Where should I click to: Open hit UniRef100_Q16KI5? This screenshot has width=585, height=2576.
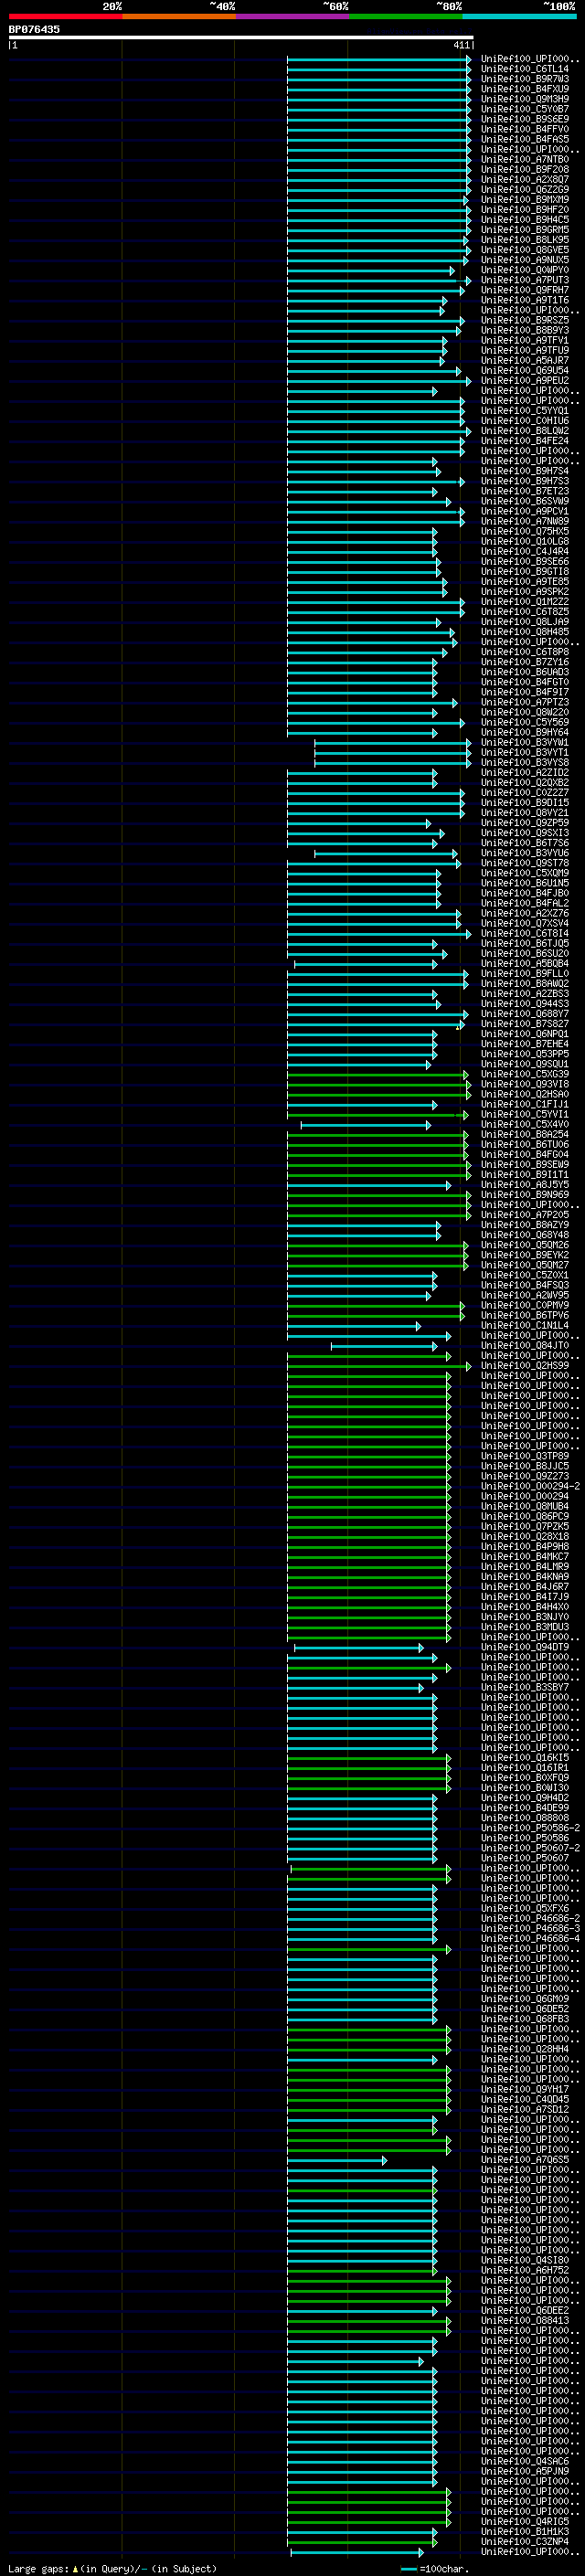click(x=524, y=1757)
